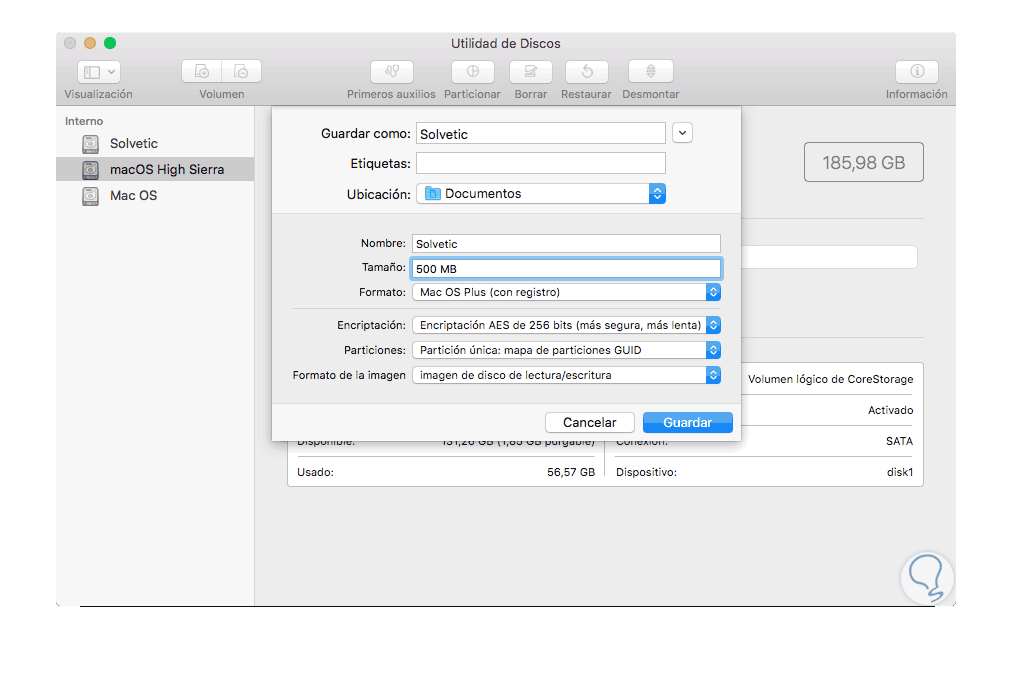The width and height of the screenshot is (1012, 686).
Task: Click the add volume icon
Action: (201, 71)
